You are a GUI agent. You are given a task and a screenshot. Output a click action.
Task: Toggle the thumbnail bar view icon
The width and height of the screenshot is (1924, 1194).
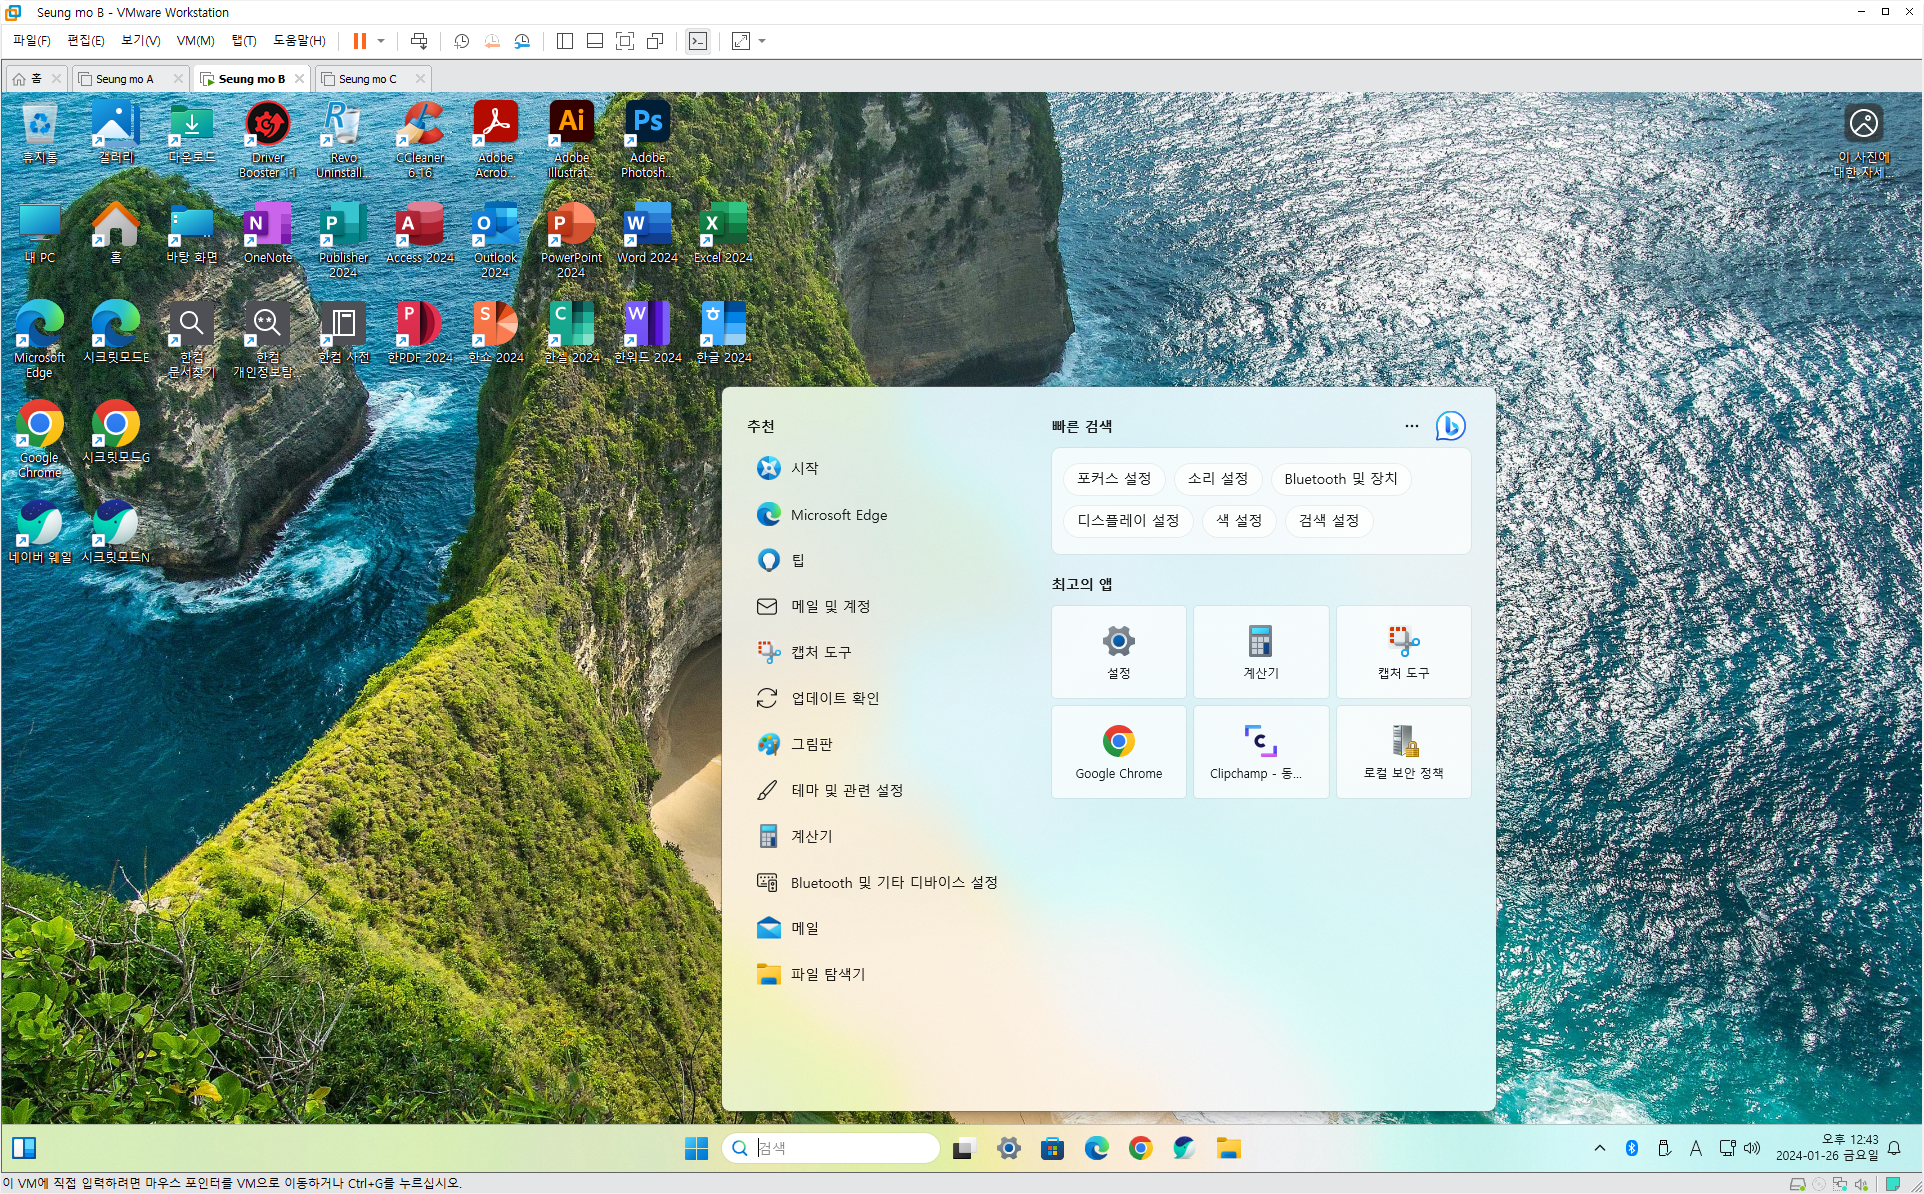595,41
